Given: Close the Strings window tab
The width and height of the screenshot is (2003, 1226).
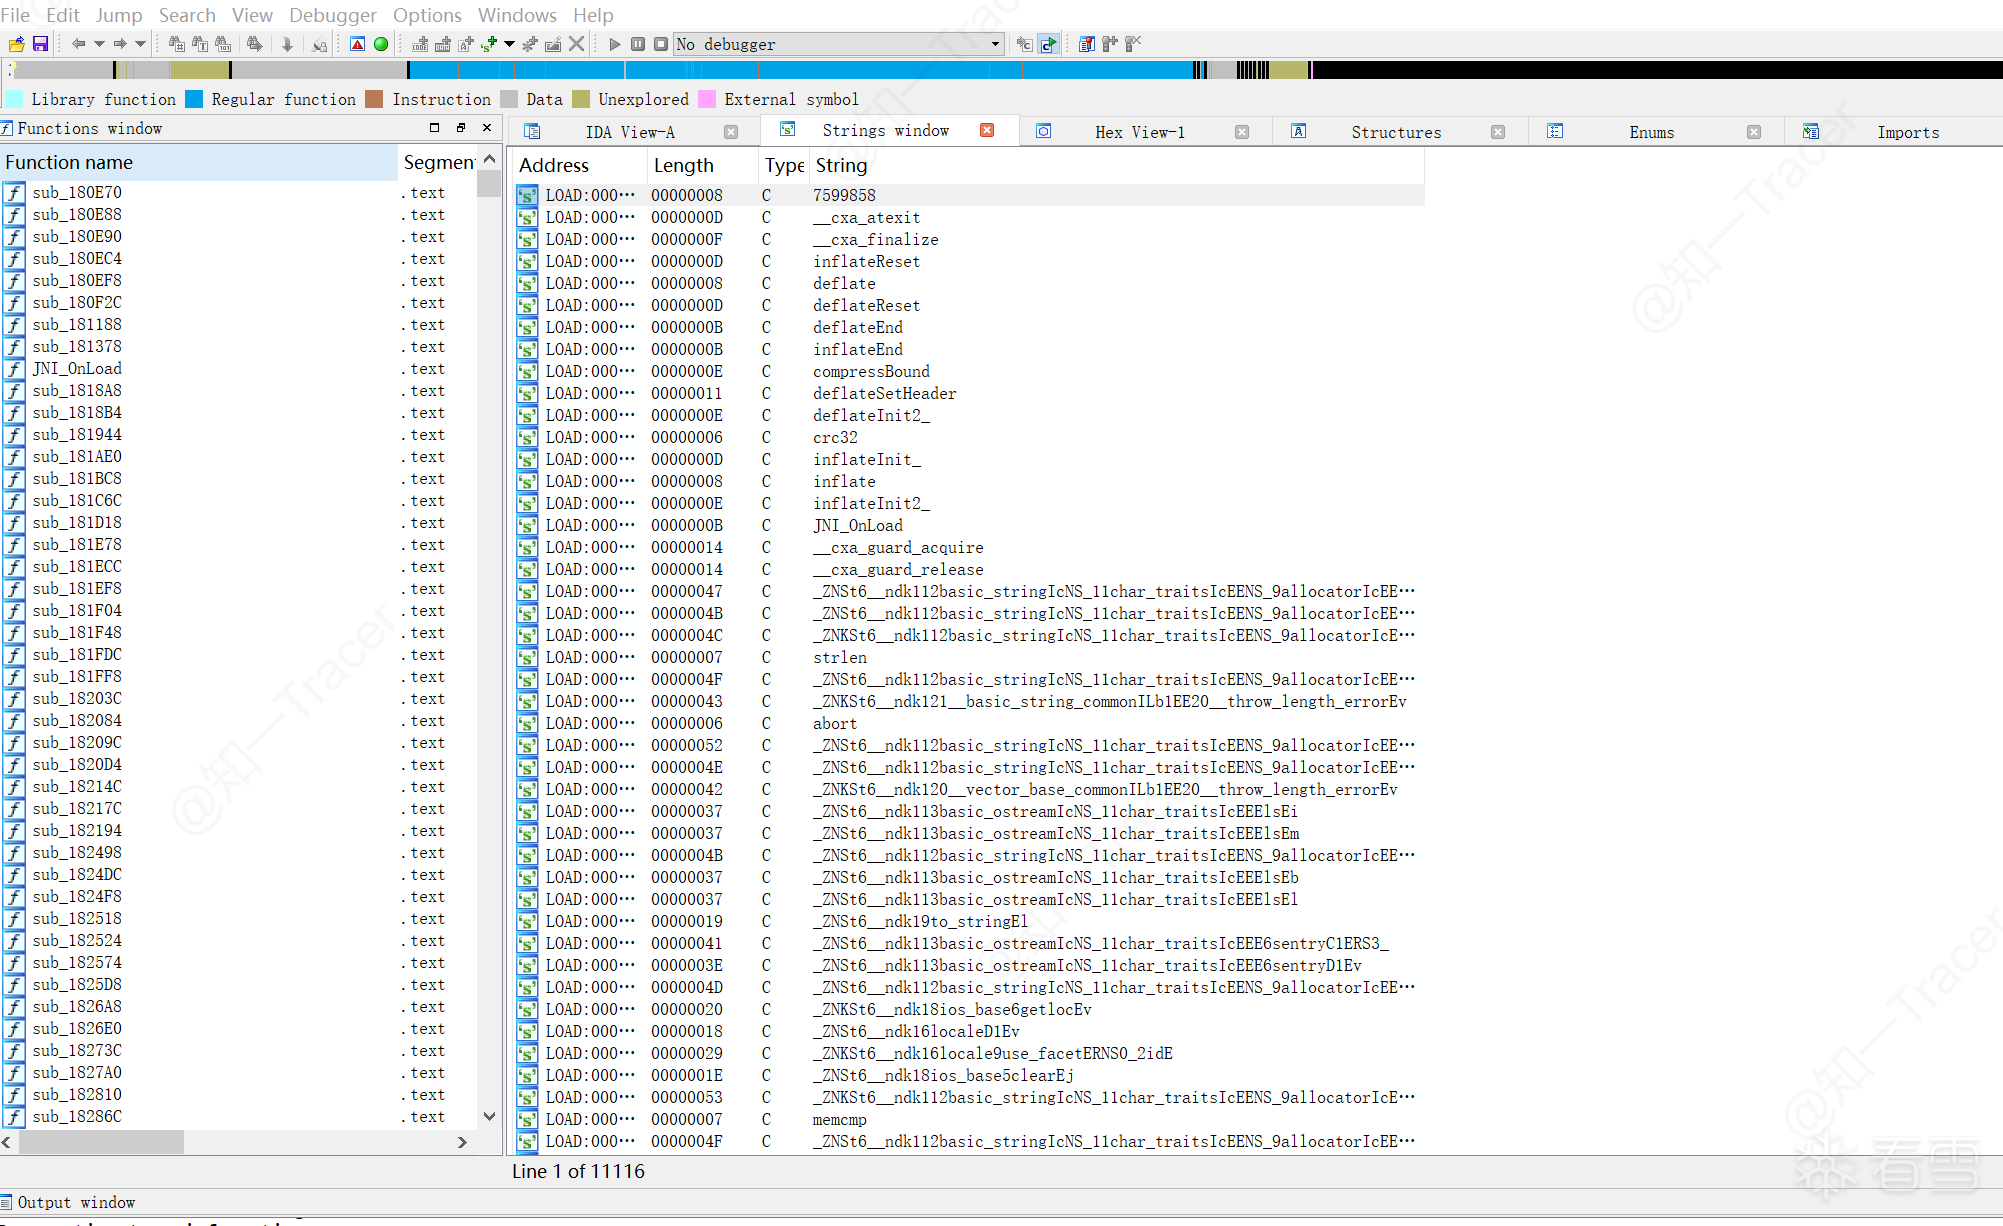Looking at the screenshot, I should tap(987, 130).
